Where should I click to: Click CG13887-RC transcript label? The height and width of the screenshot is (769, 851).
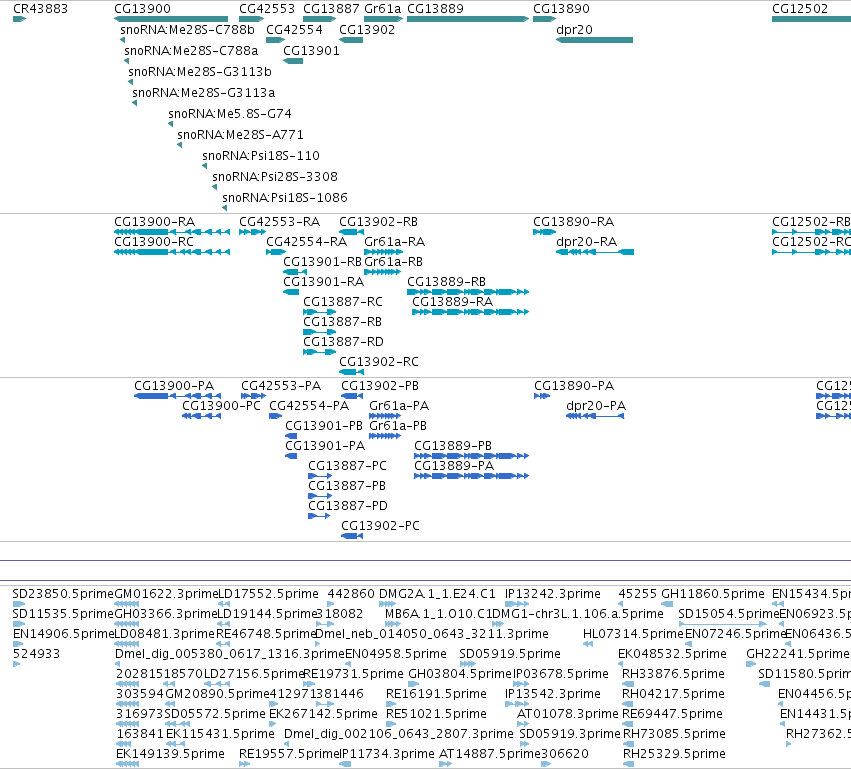pyautogui.click(x=342, y=302)
